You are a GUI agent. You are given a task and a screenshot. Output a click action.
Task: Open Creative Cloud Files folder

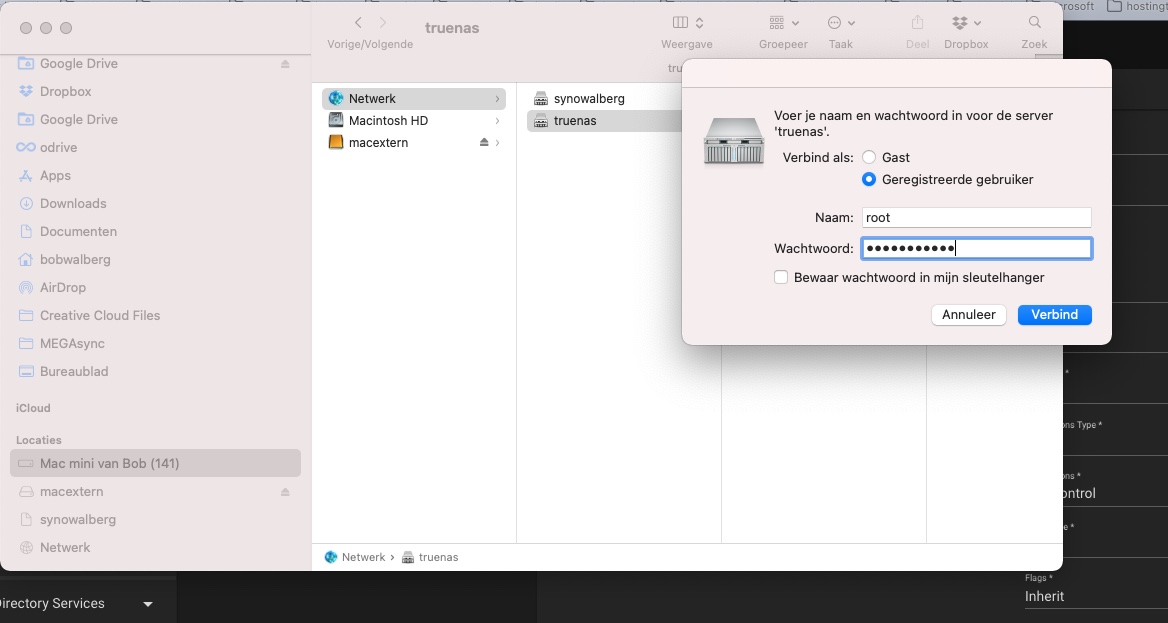point(100,315)
